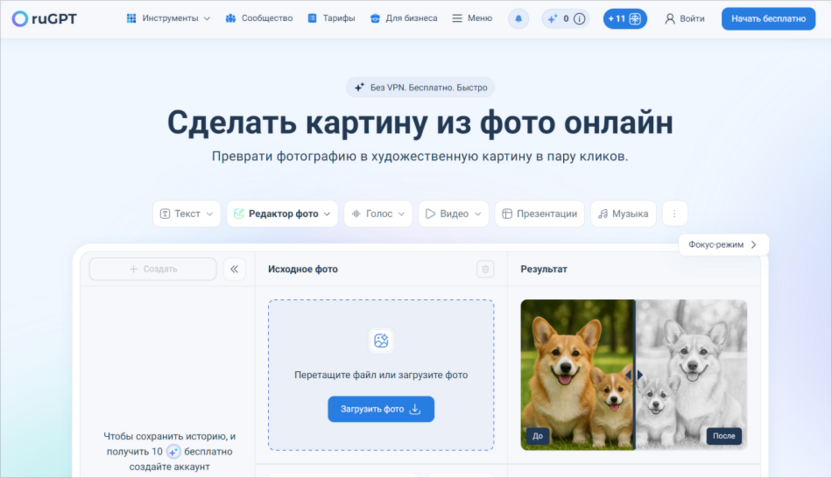Open Для бизнеса section
The height and width of the screenshot is (478, 832).
(404, 19)
